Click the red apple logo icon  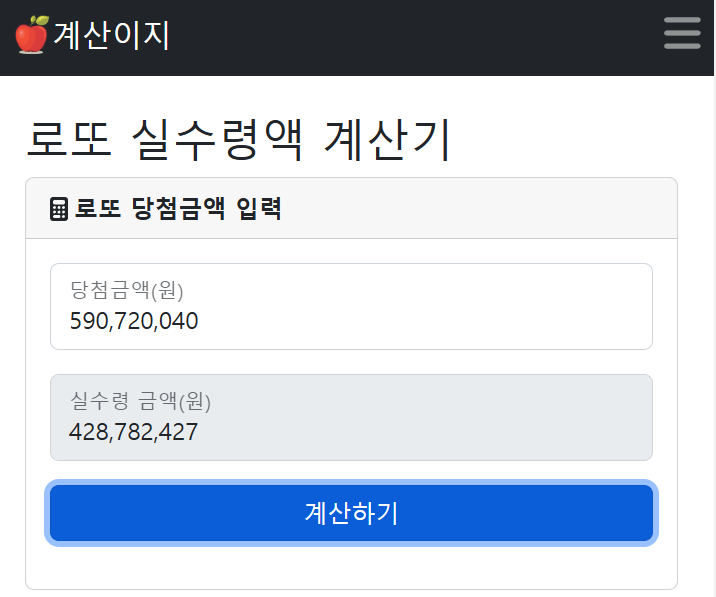tap(31, 35)
